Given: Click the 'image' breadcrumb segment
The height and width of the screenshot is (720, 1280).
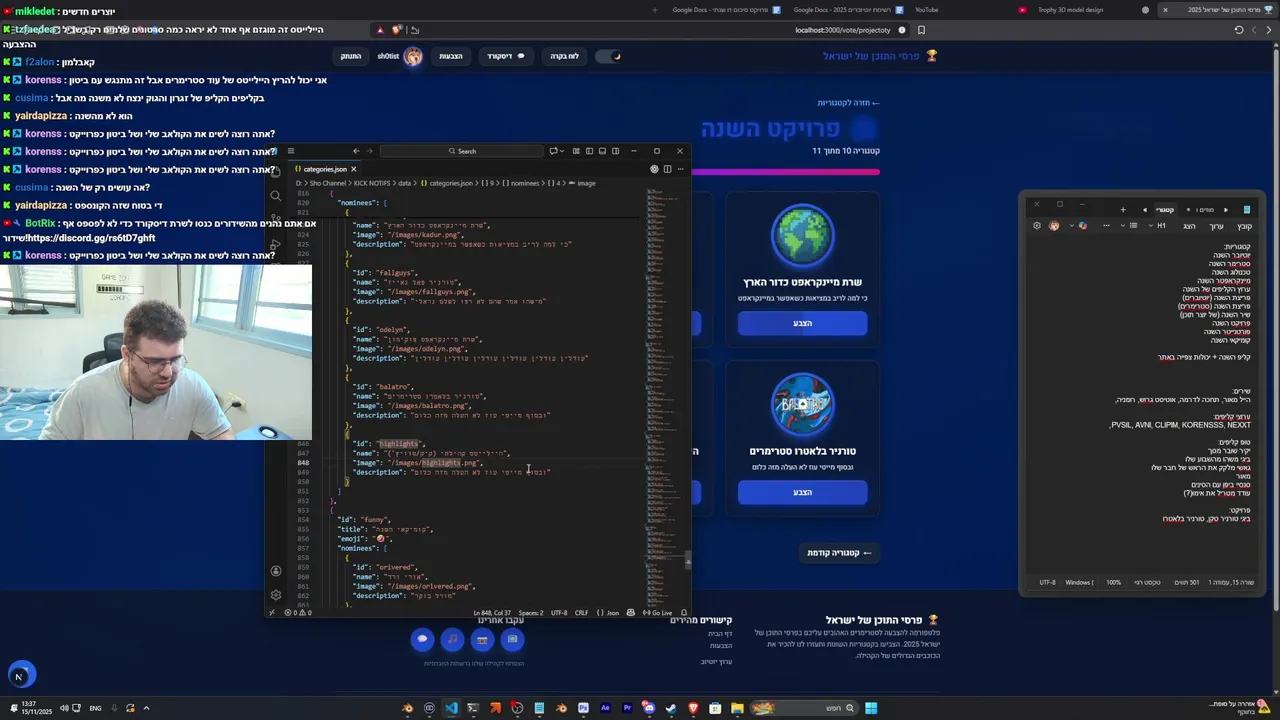Looking at the screenshot, I should [x=582, y=183].
